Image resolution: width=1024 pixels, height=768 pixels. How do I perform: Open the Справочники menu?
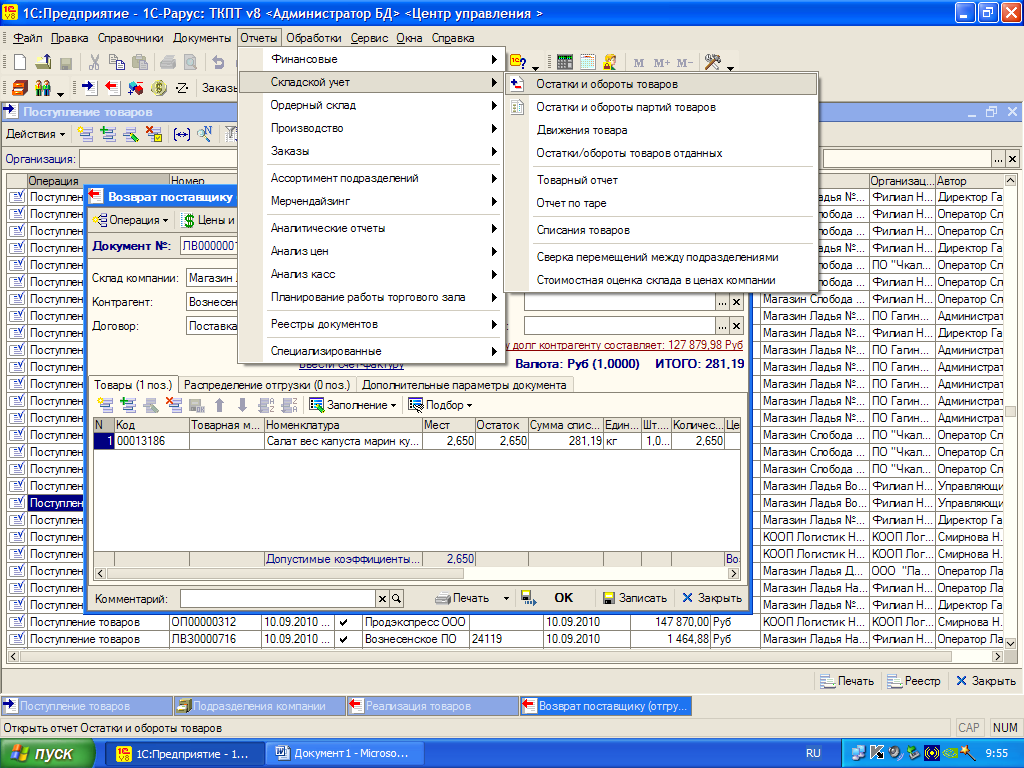[131, 38]
